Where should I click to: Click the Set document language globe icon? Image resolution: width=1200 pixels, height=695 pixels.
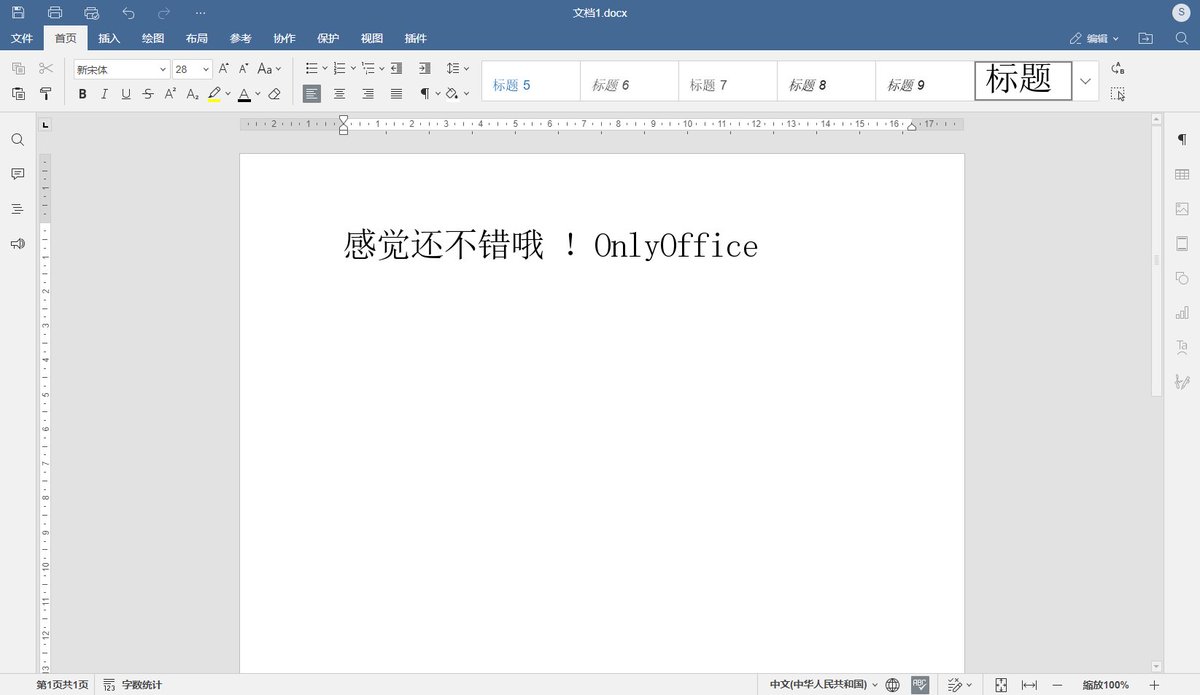893,685
